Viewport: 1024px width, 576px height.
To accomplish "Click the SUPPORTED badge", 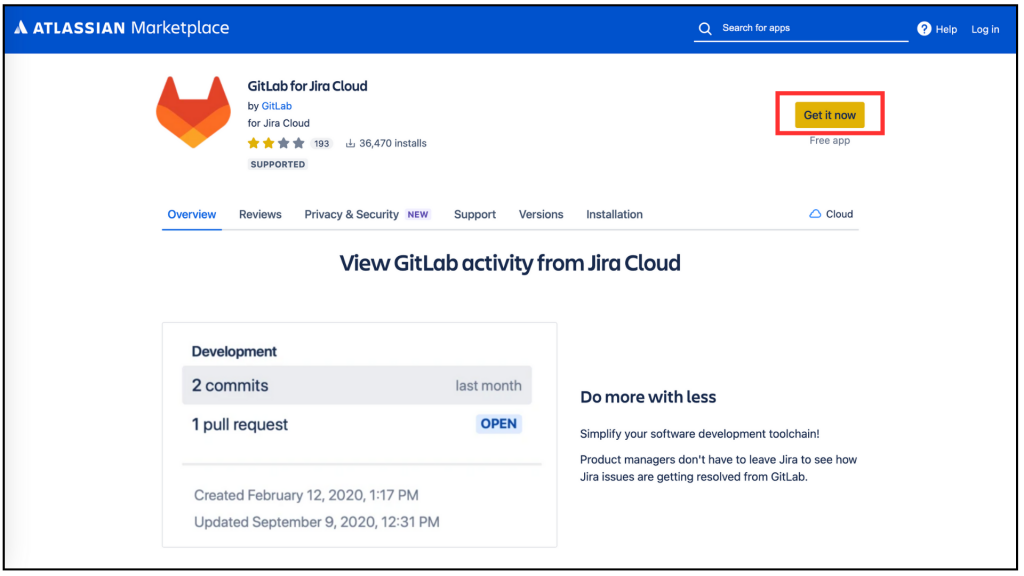I will click(278, 165).
